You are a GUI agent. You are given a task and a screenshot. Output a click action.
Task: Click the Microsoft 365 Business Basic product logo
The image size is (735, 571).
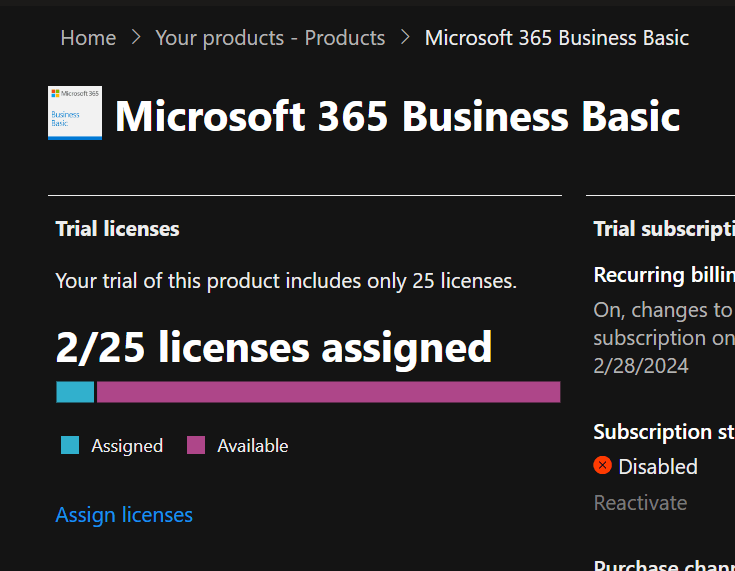(75, 113)
